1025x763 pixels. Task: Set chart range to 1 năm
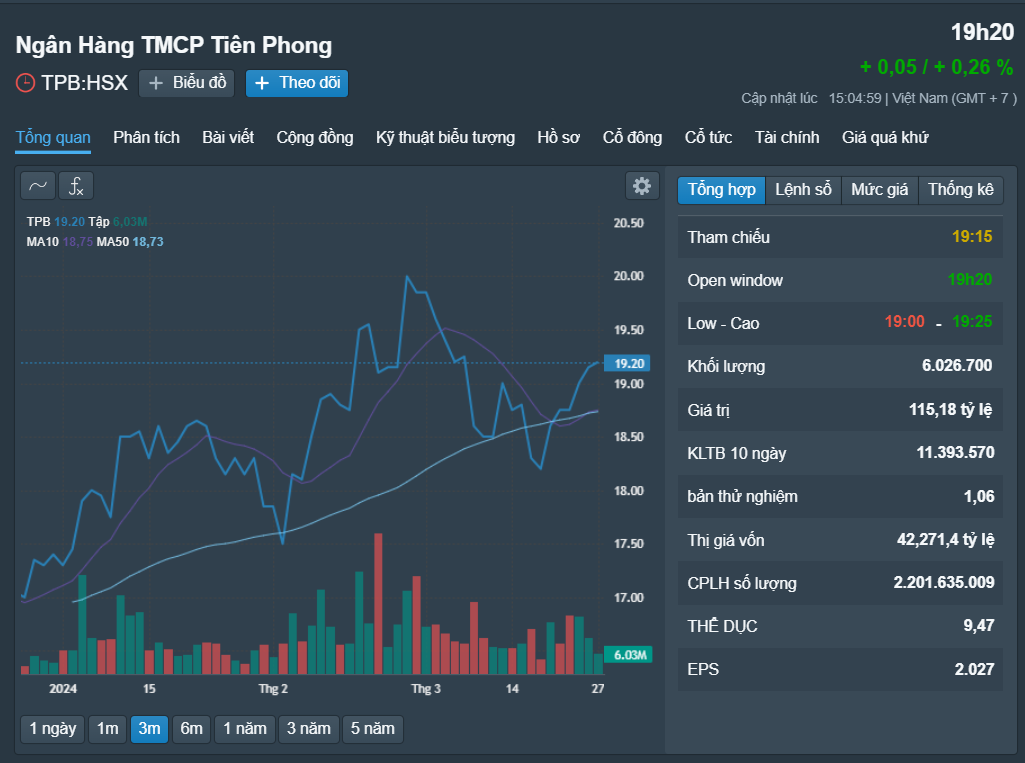(x=245, y=729)
